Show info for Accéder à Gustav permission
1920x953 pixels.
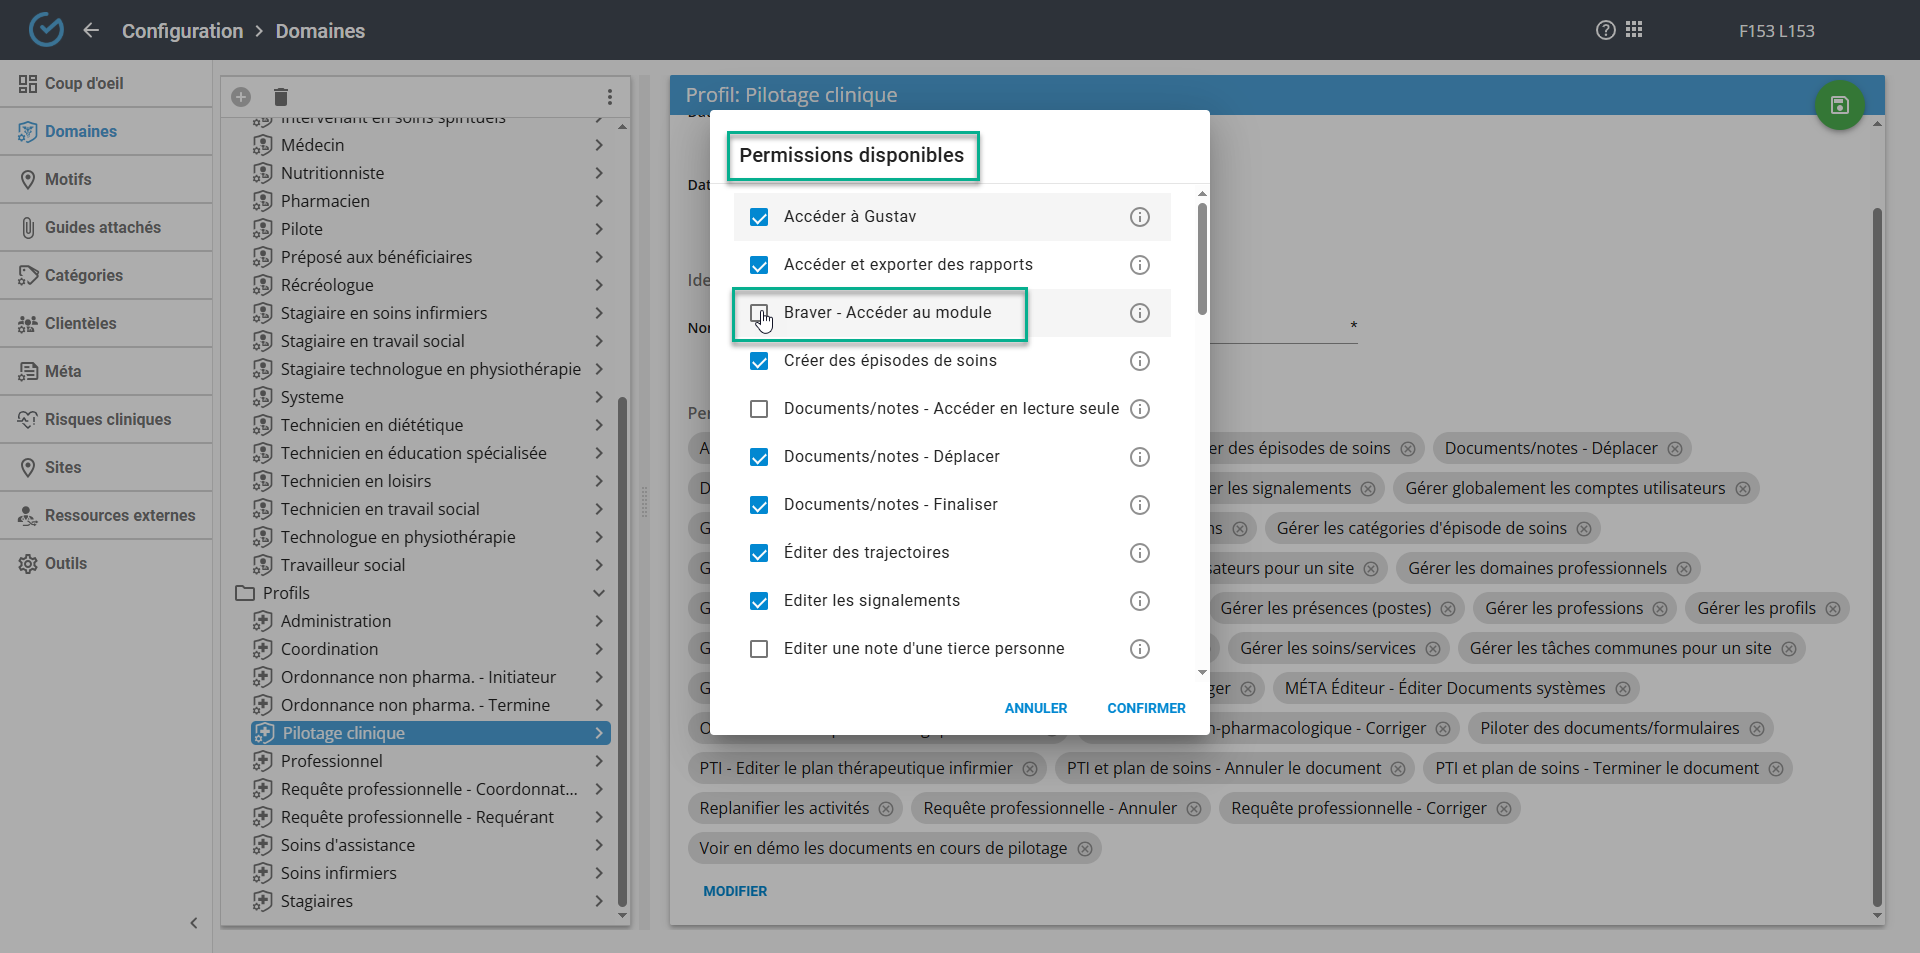point(1139,217)
